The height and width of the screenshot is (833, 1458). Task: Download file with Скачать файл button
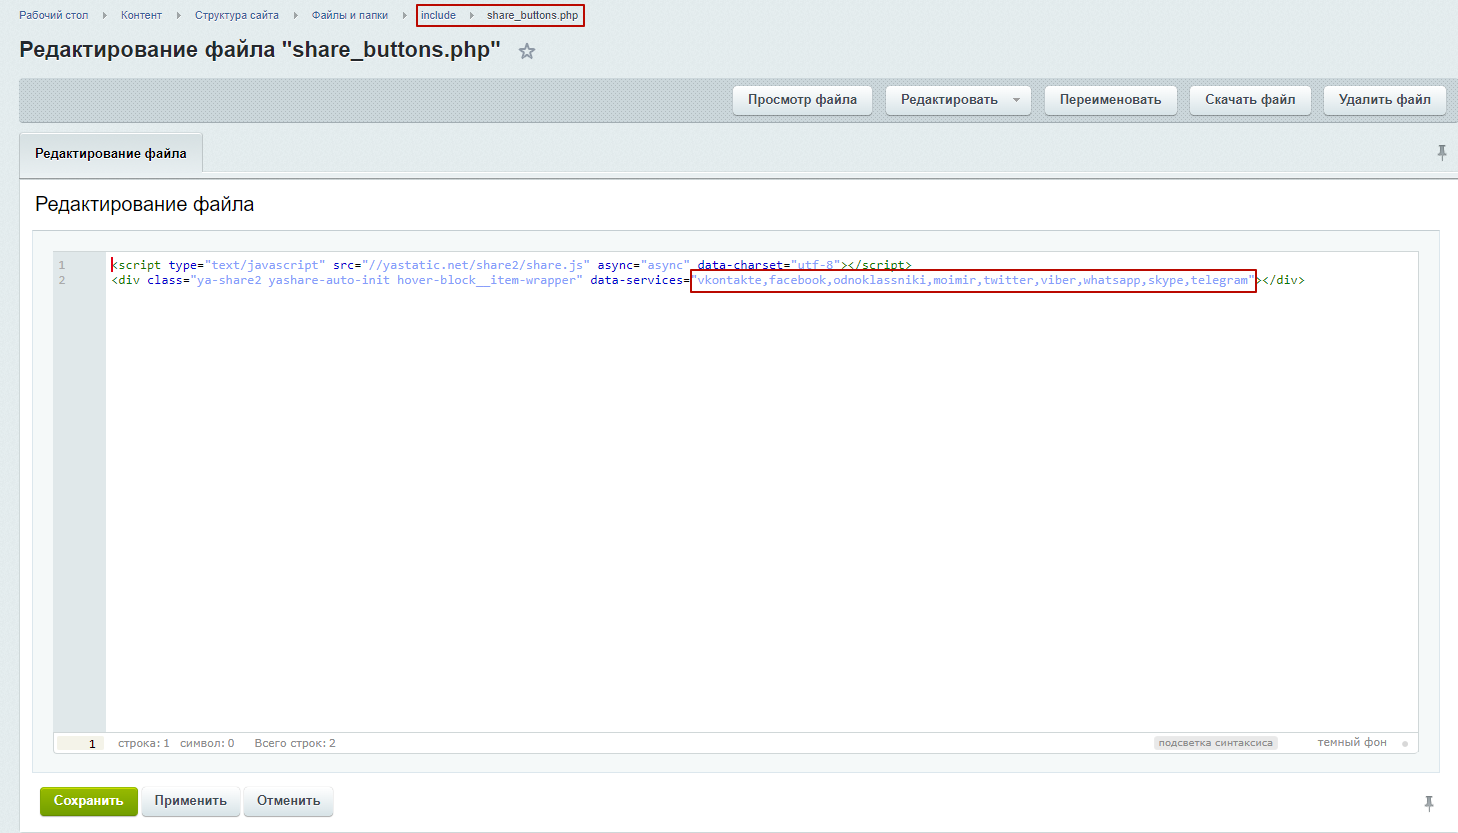pyautogui.click(x=1250, y=100)
